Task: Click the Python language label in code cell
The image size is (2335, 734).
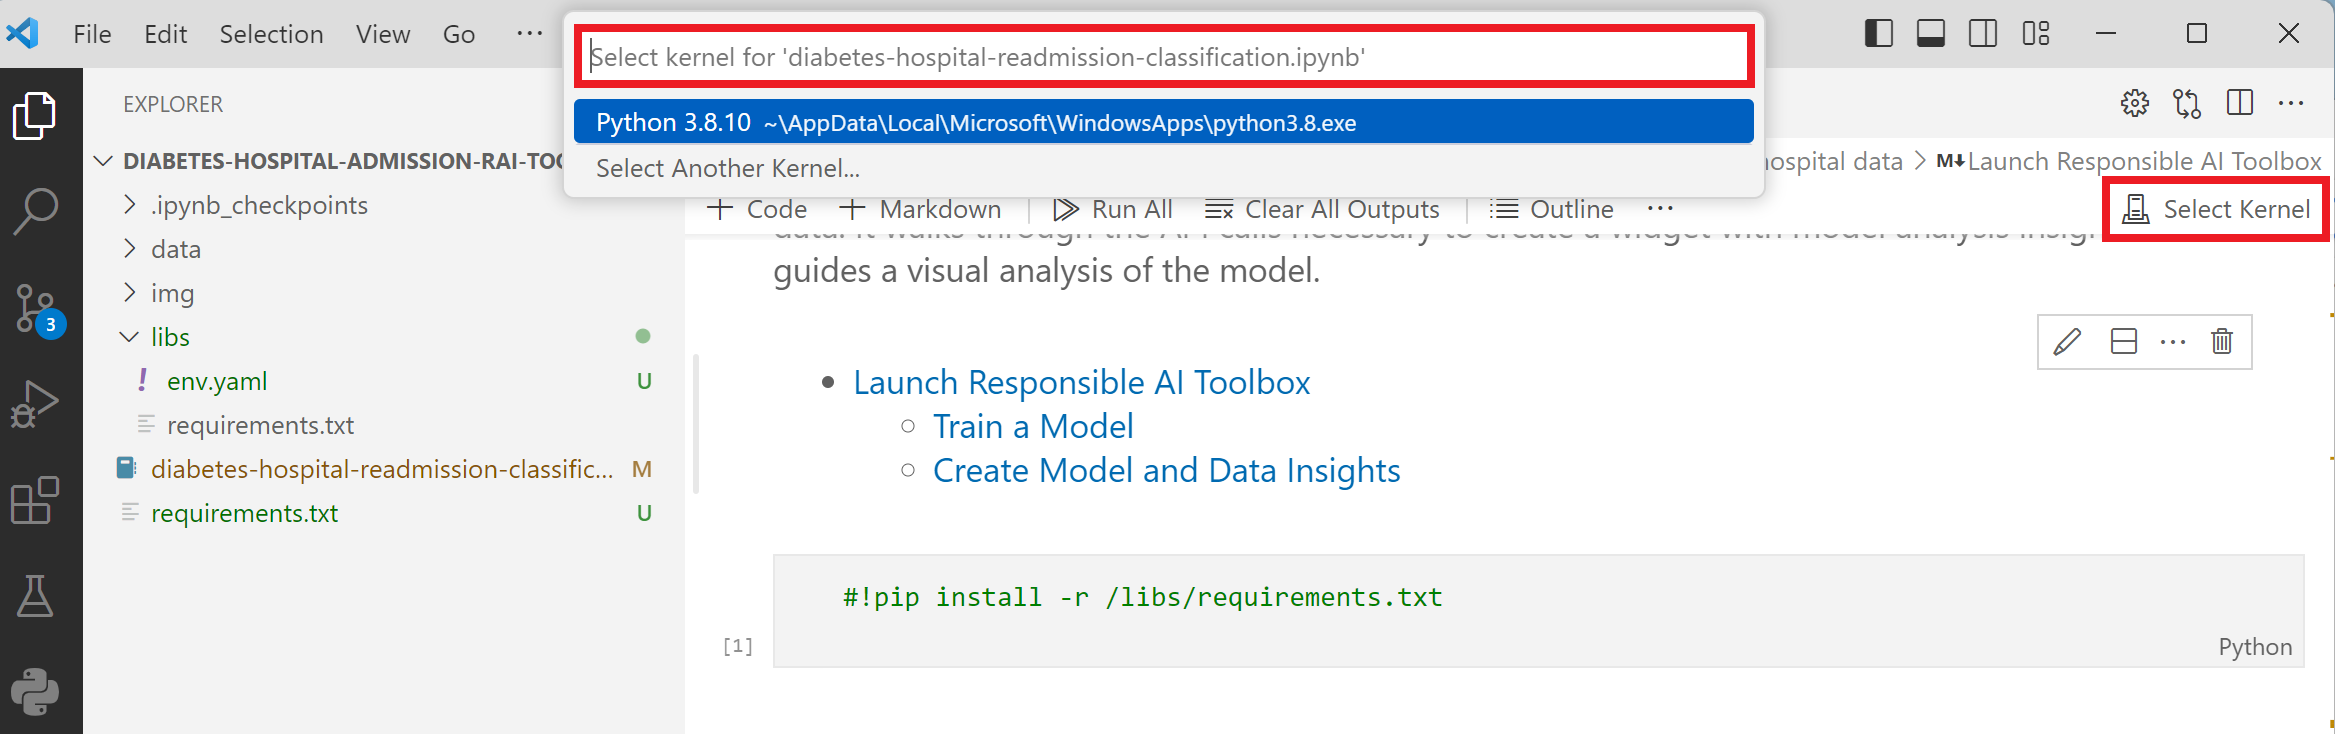Action: (x=2255, y=647)
